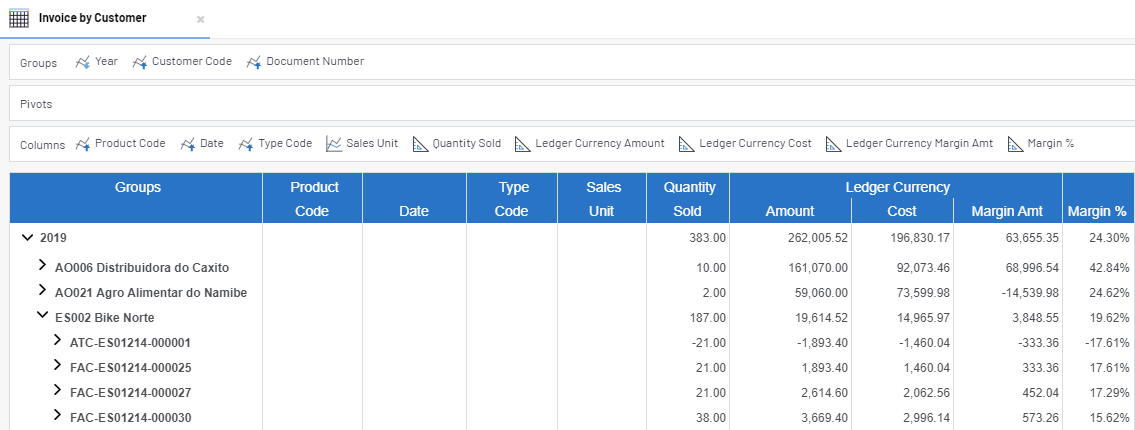This screenshot has width=1135, height=430.
Task: Click the Ledger Currency Amount icon
Action: (522, 144)
